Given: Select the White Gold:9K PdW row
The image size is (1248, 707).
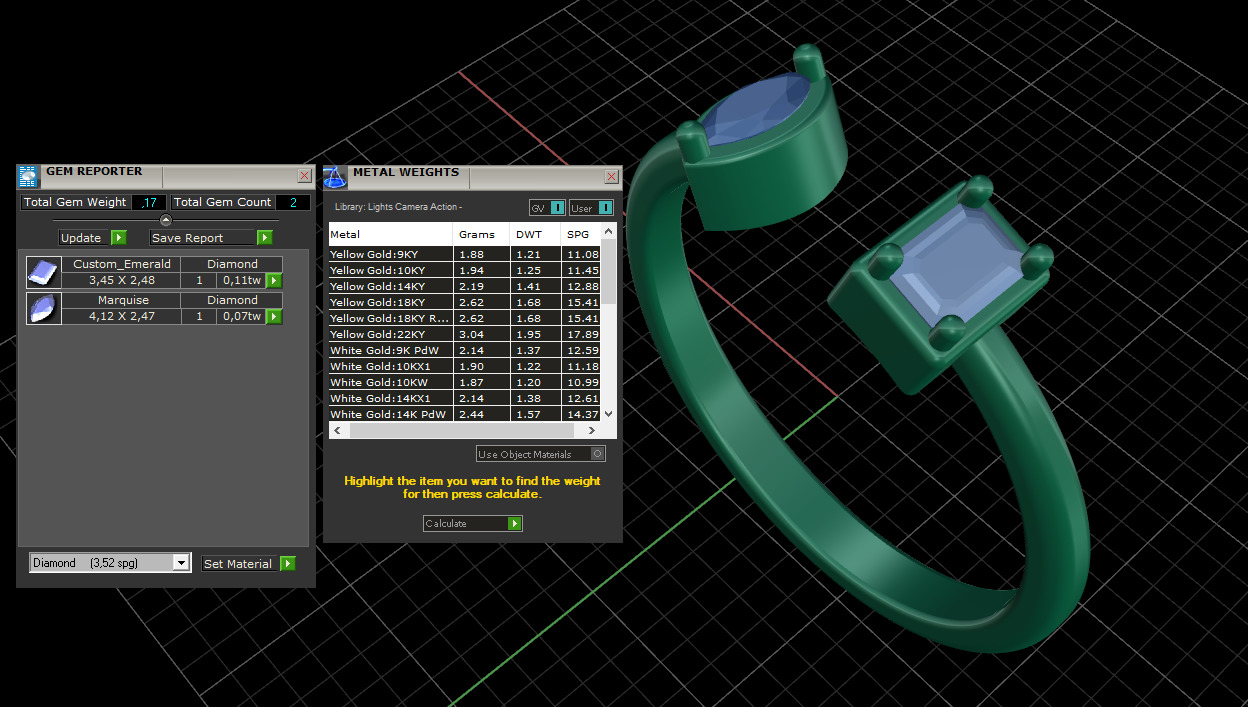Looking at the screenshot, I should (465, 350).
